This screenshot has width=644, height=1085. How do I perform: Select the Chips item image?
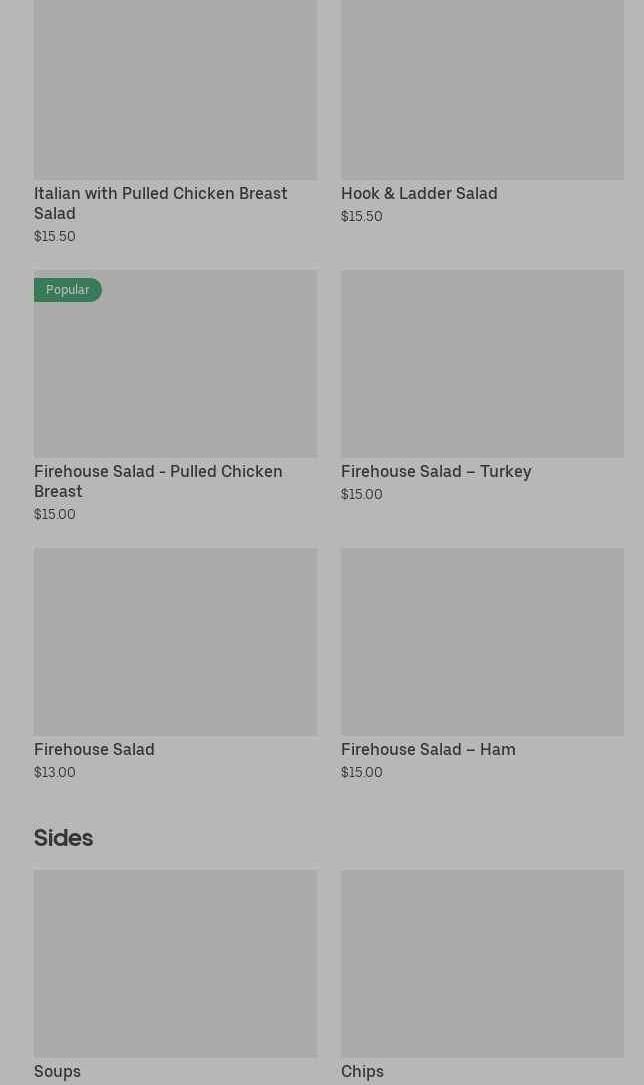click(482, 962)
